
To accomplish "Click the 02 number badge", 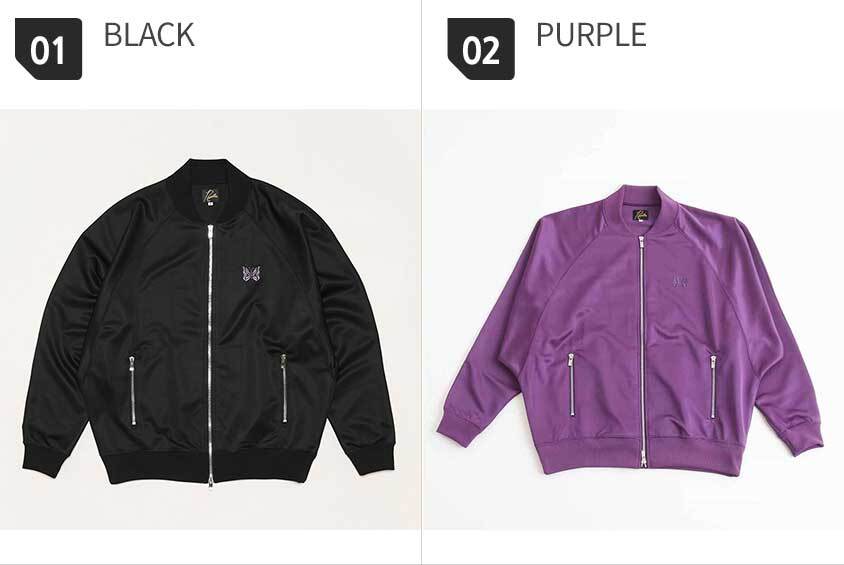I will tap(481, 49).
